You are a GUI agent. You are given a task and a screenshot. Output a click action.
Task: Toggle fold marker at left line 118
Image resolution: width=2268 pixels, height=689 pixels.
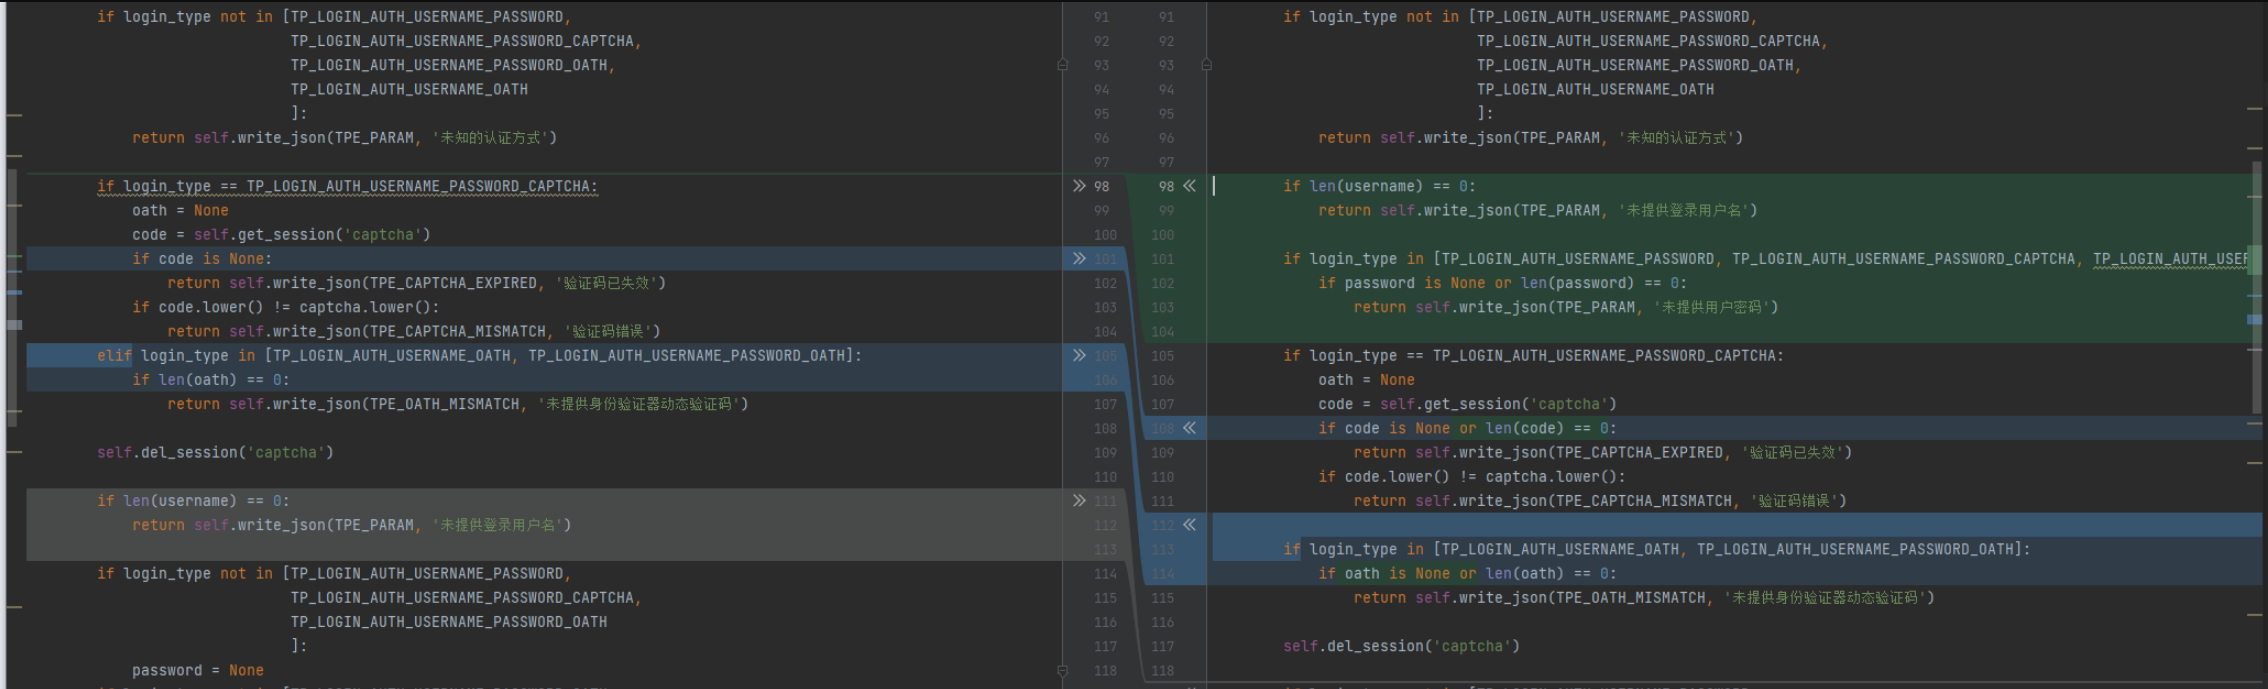click(x=1062, y=671)
